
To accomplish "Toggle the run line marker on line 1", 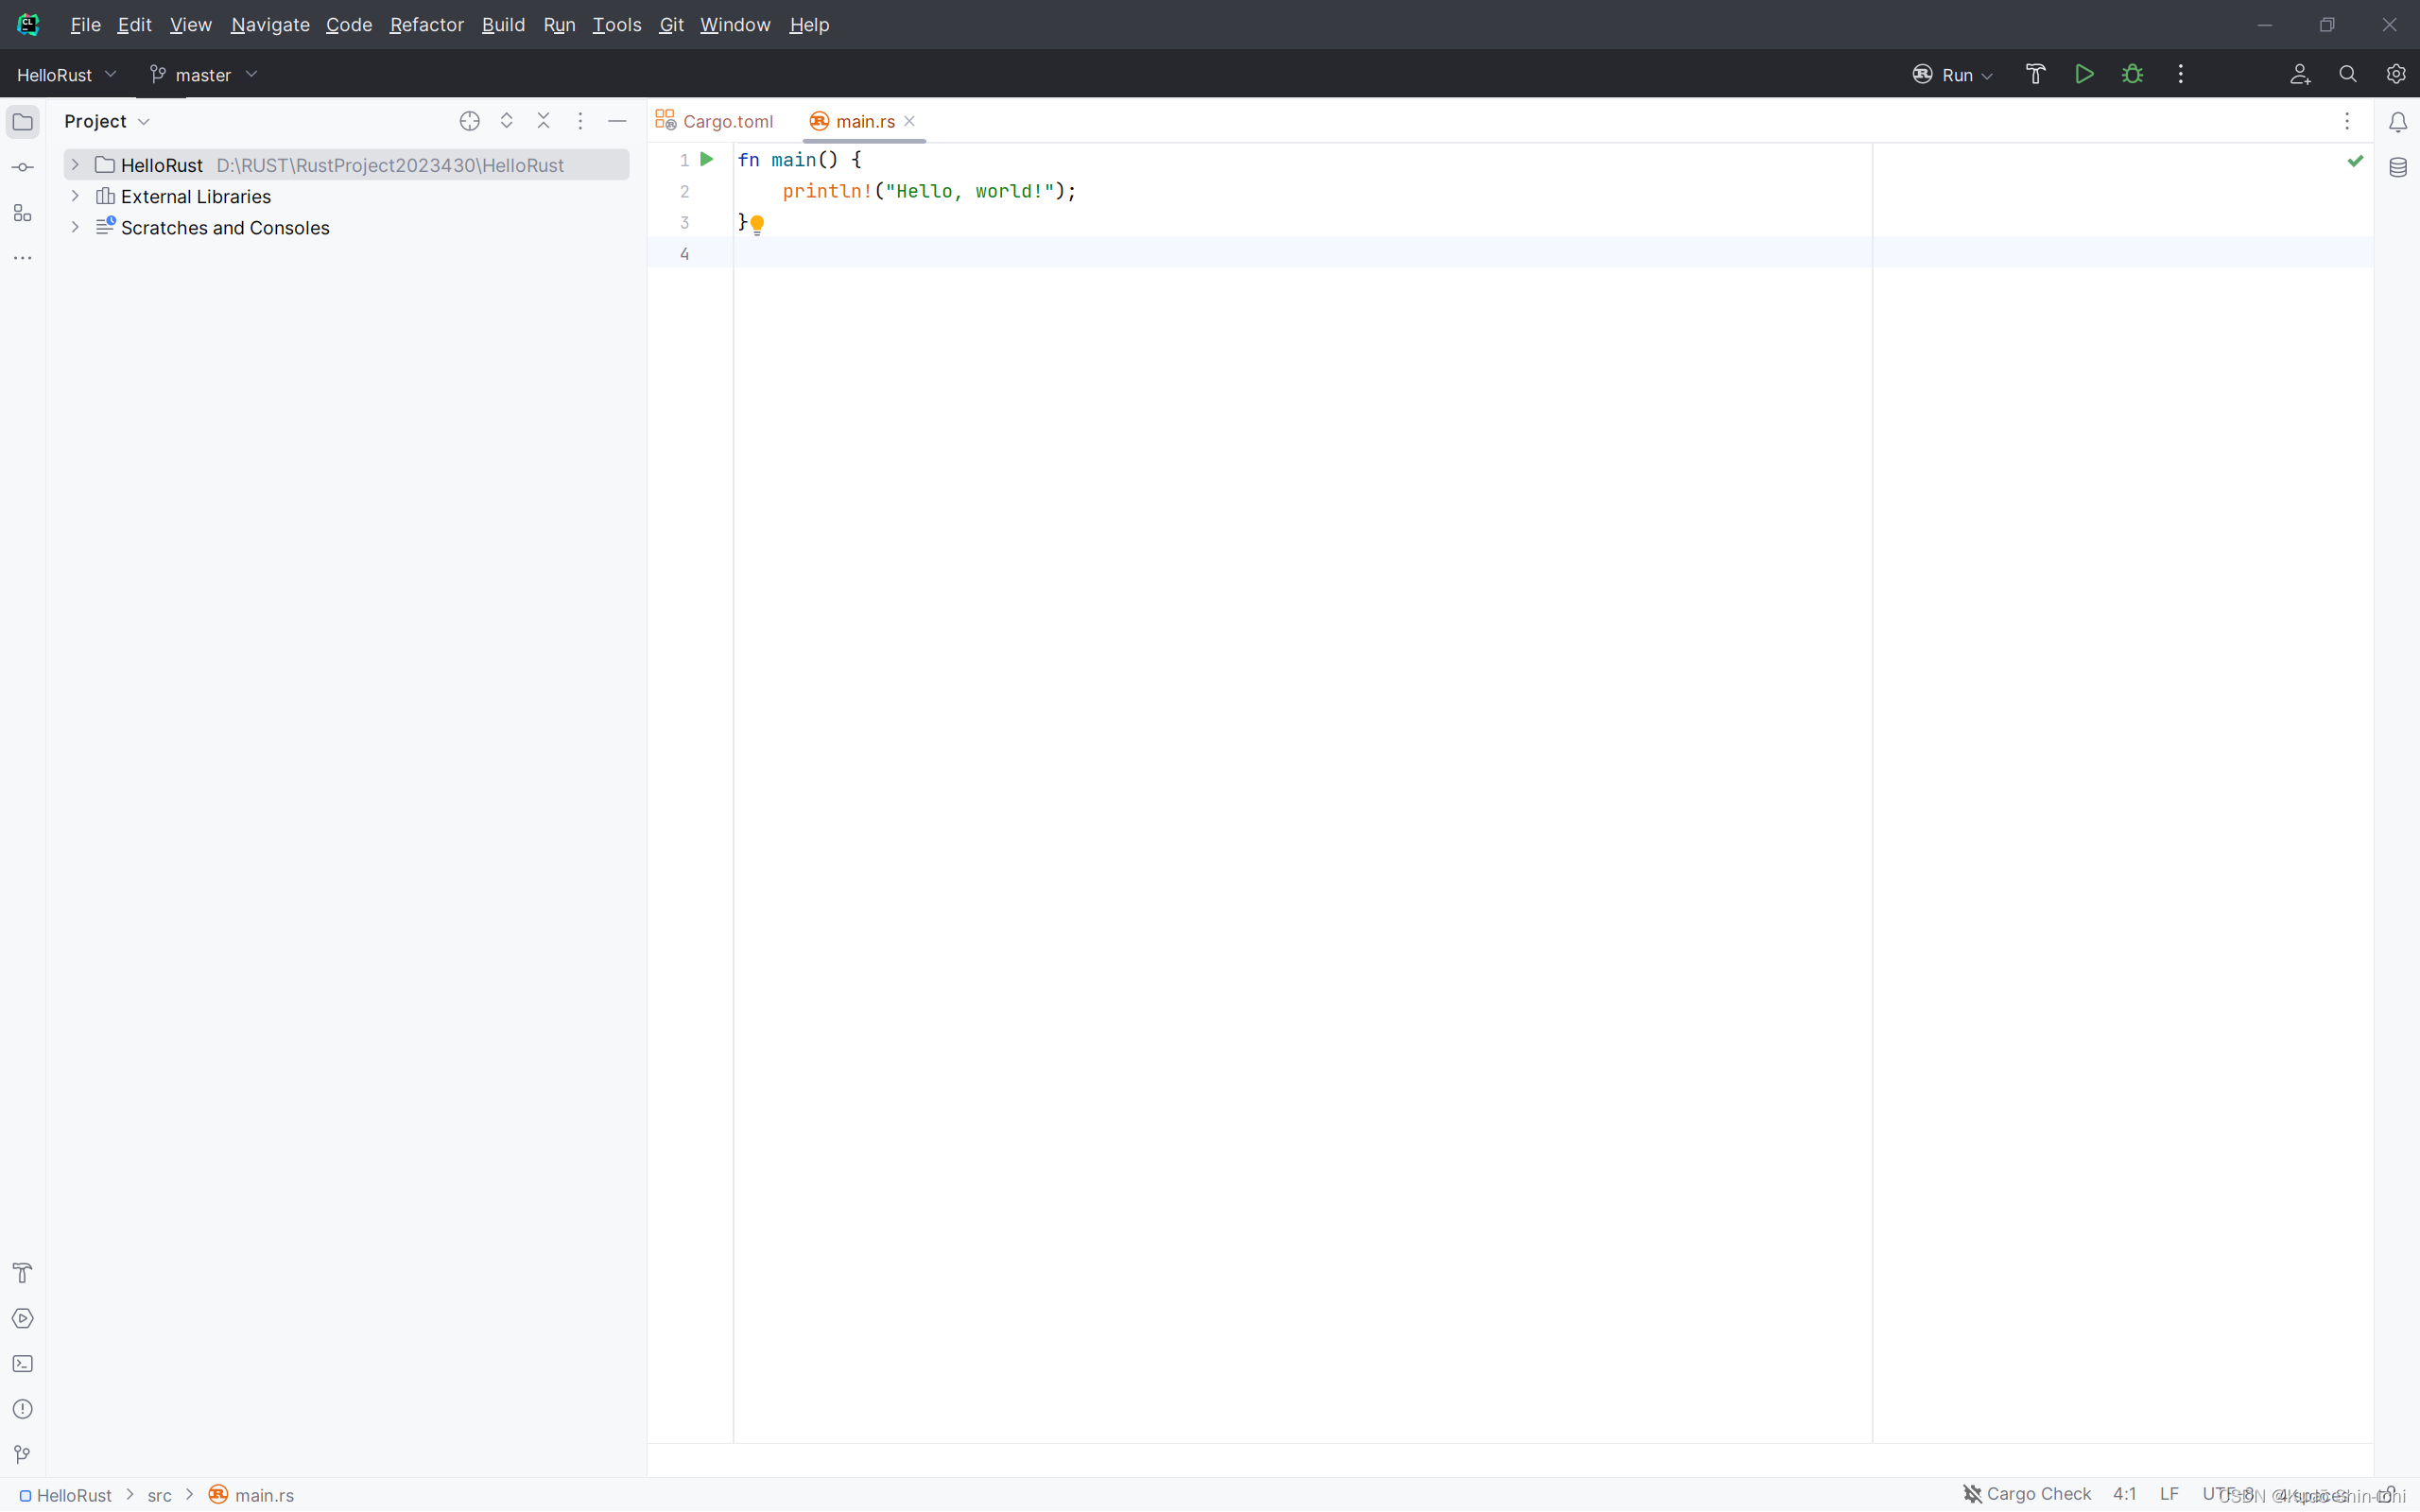I will coord(707,159).
